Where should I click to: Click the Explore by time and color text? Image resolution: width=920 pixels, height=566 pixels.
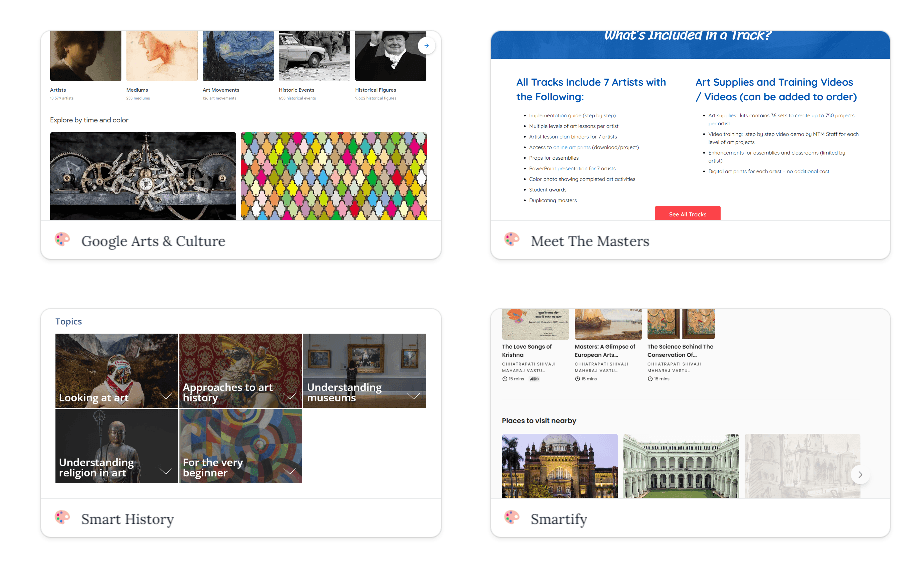(89, 120)
